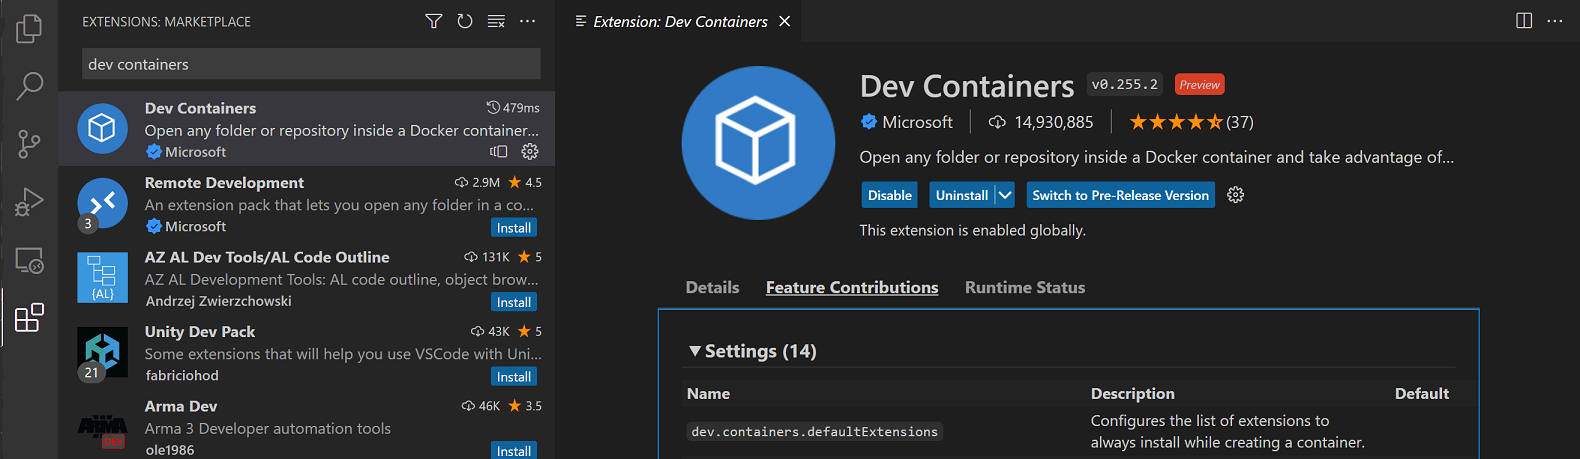
Task: Toggle split editor layout icon
Action: pos(1524,21)
